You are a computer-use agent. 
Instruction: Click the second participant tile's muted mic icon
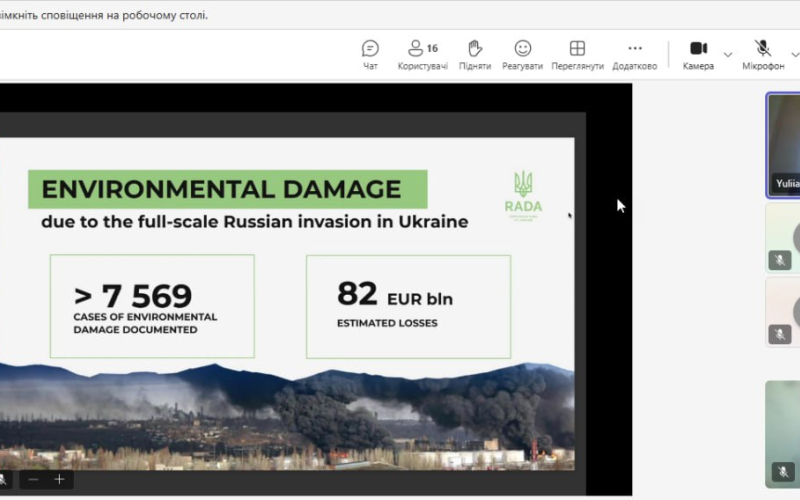[780, 260]
